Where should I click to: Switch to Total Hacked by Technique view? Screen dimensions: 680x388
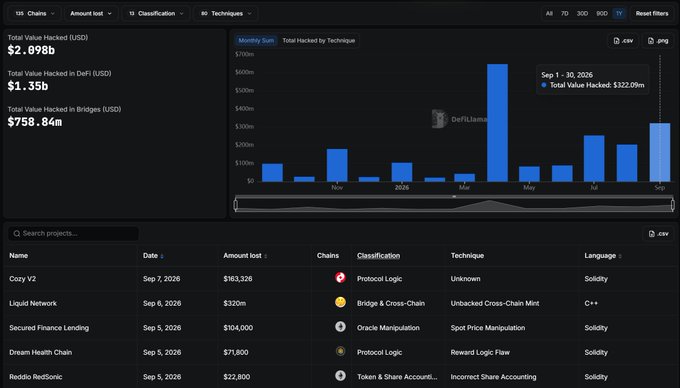point(319,40)
